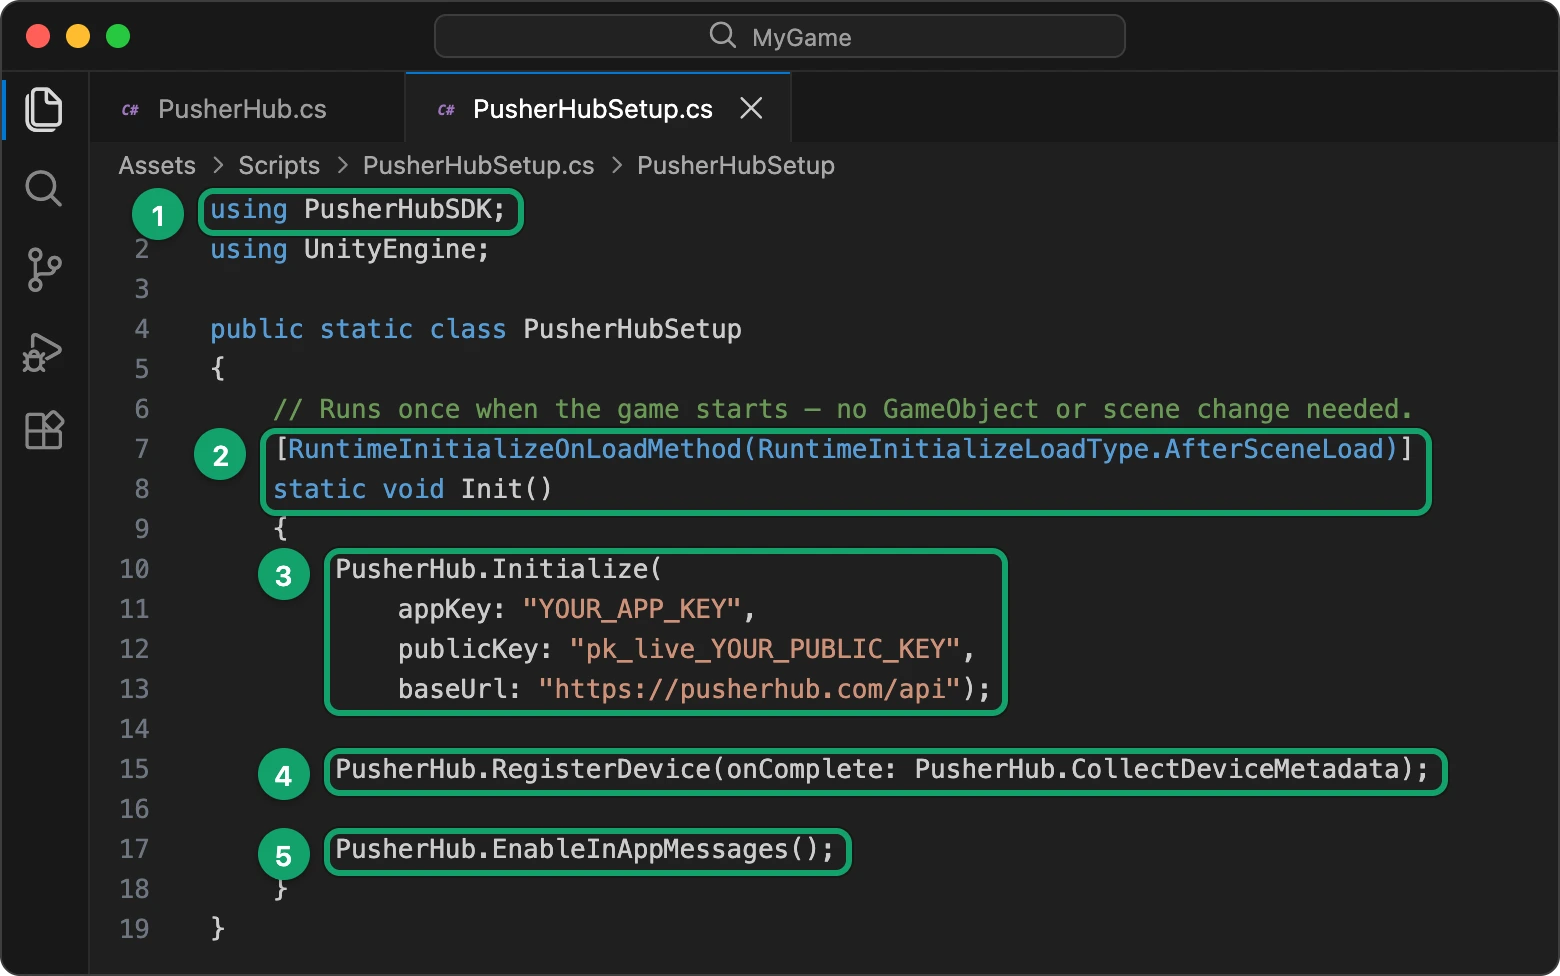Open the Run and Debug panel
This screenshot has height=976, width=1560.
click(43, 352)
